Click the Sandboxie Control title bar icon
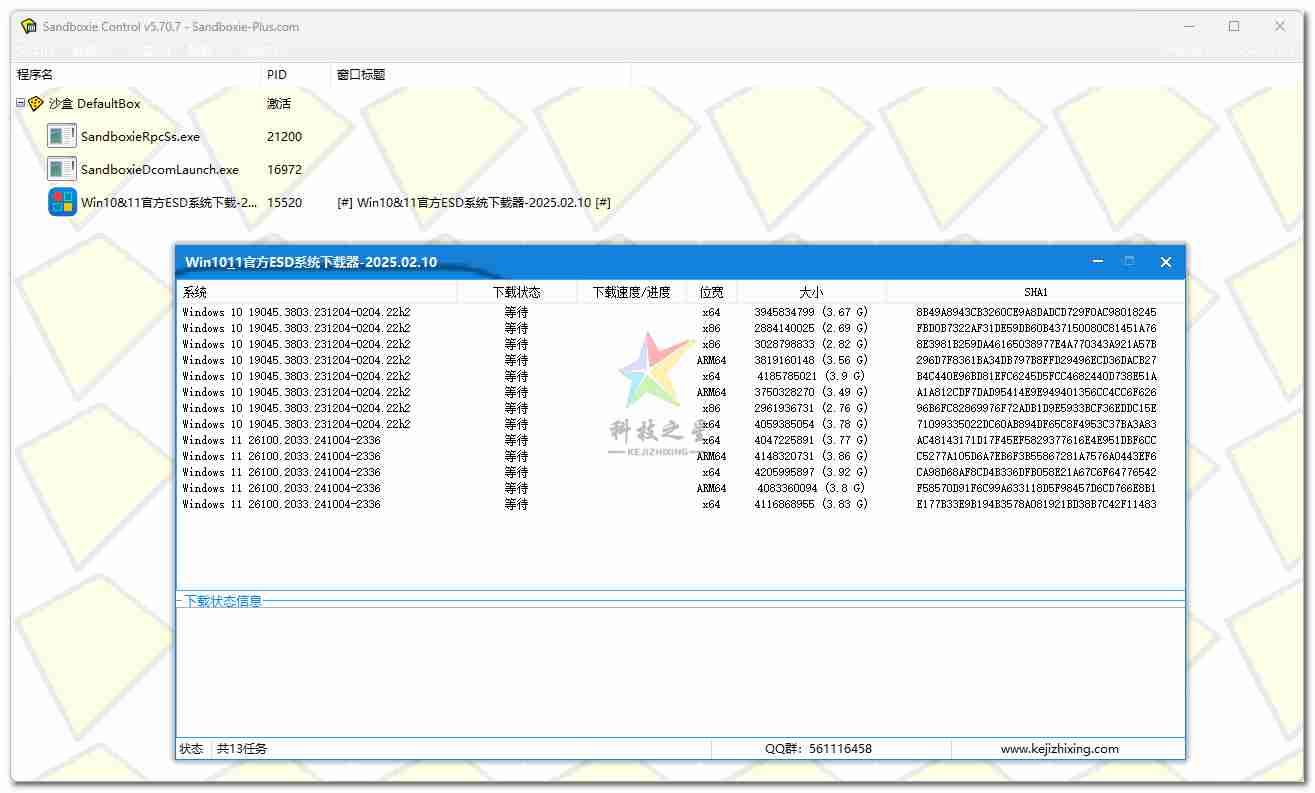This screenshot has height=793, width=1315. [x=28, y=27]
